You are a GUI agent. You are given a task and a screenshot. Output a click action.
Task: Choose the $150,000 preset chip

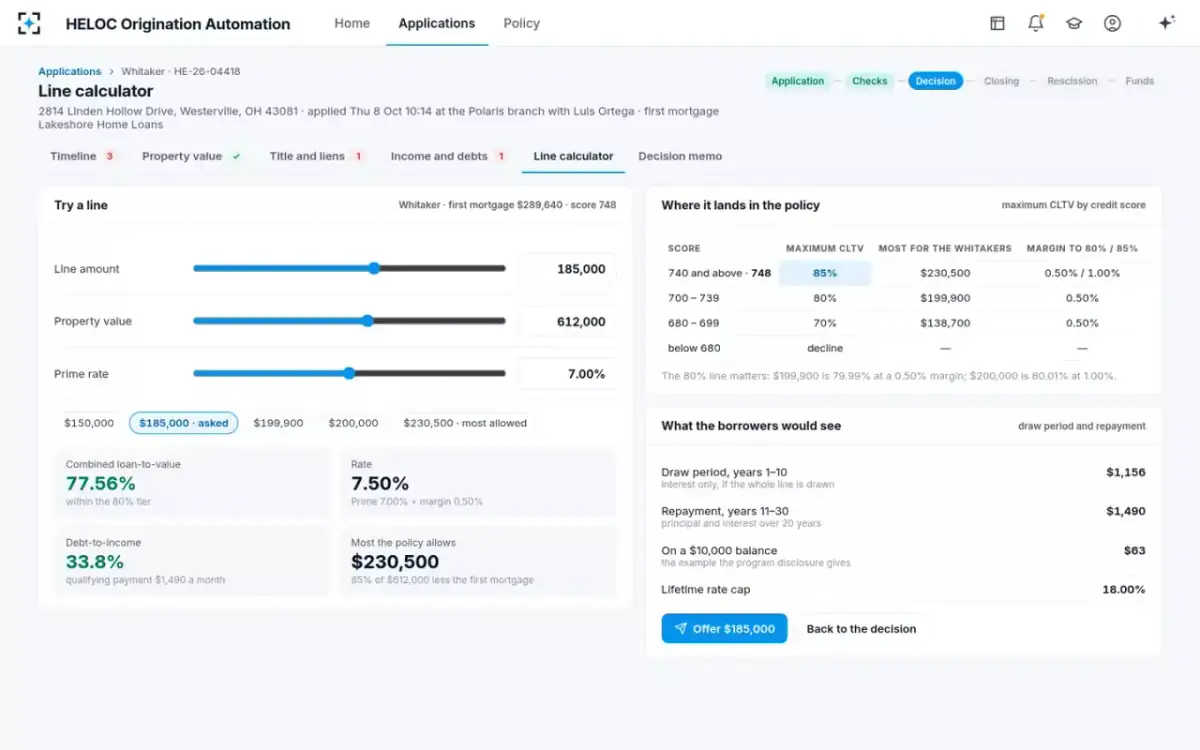pos(89,423)
